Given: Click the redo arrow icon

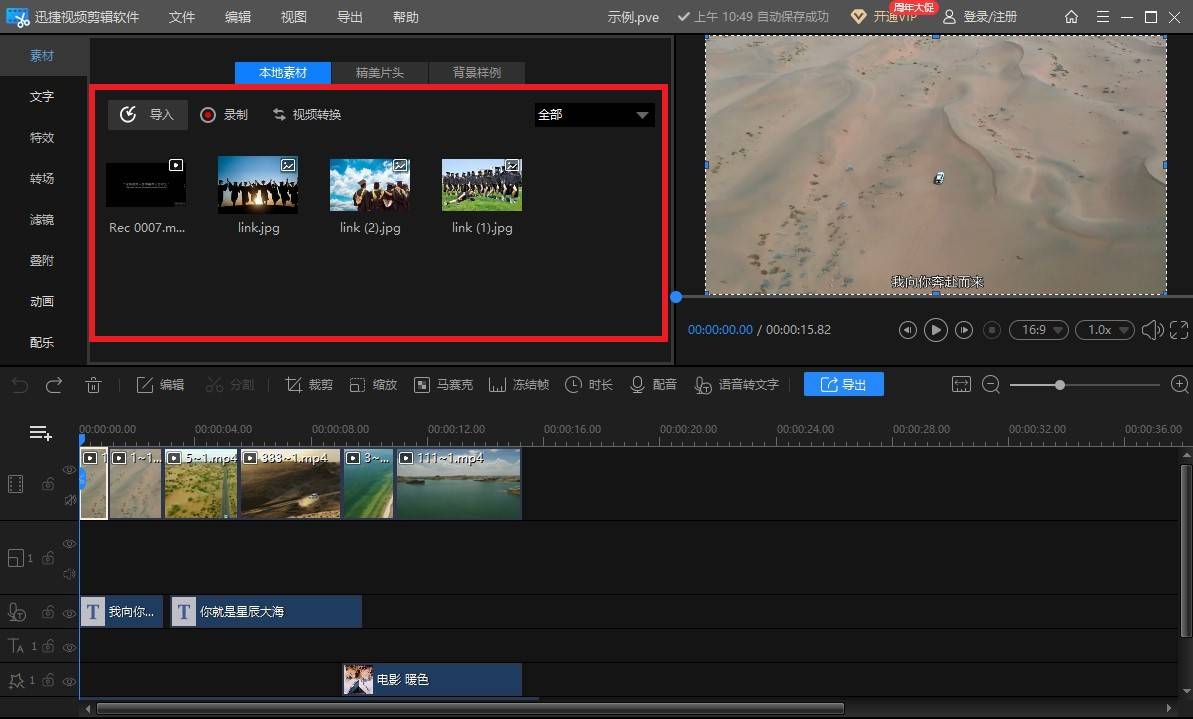Looking at the screenshot, I should (x=54, y=385).
